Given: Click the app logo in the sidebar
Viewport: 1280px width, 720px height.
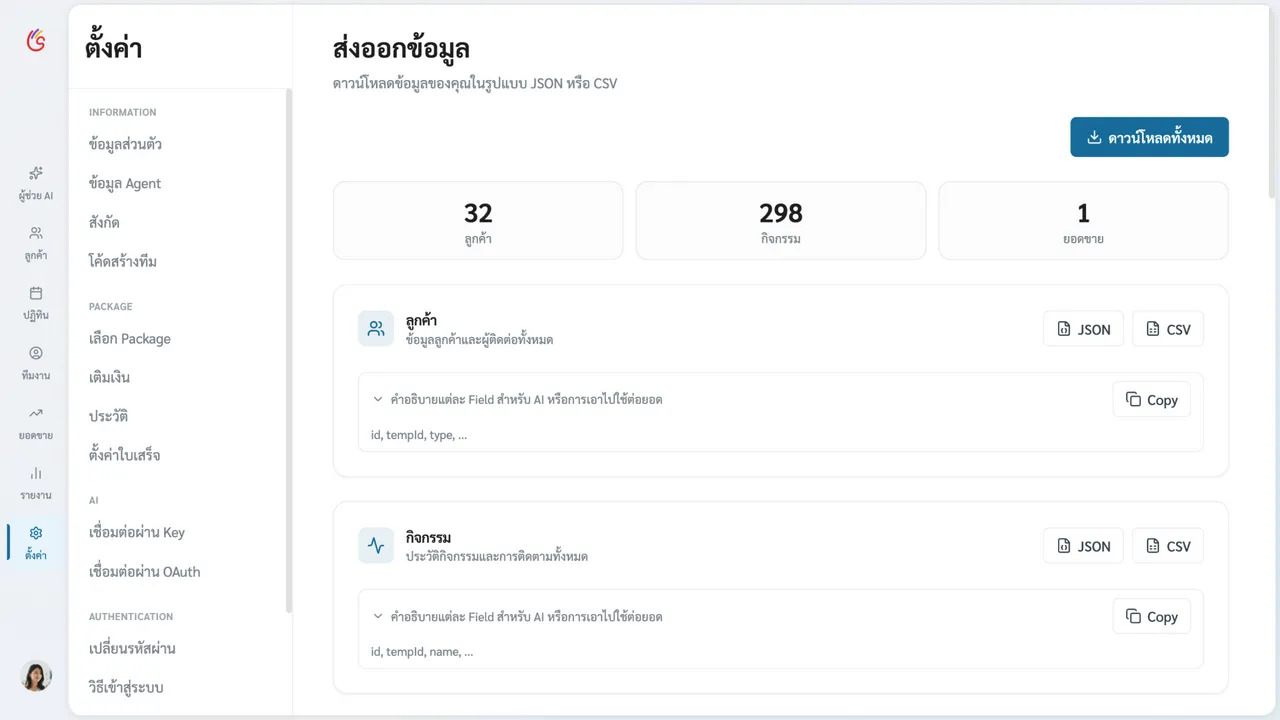Looking at the screenshot, I should click(36, 40).
